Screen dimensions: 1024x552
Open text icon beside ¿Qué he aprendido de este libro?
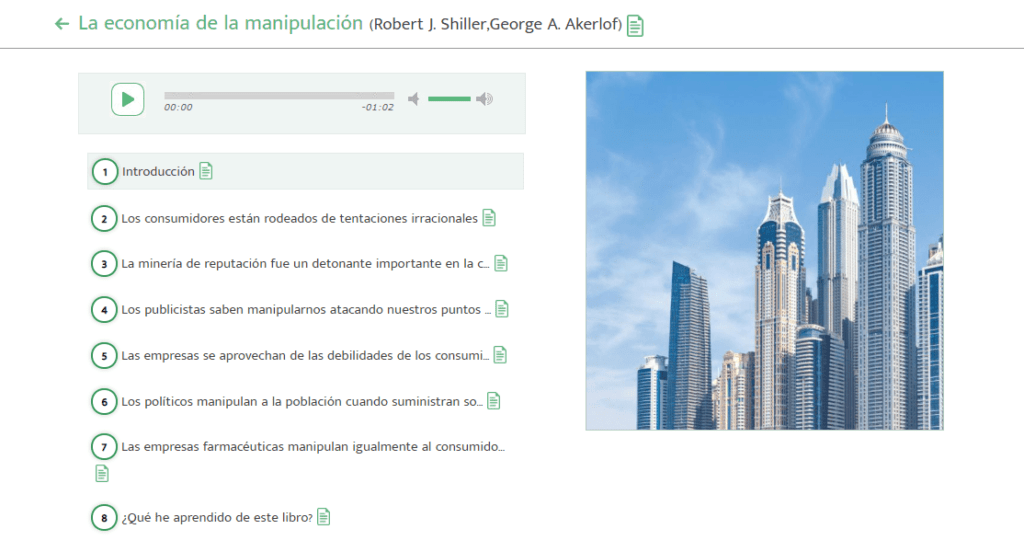323,517
